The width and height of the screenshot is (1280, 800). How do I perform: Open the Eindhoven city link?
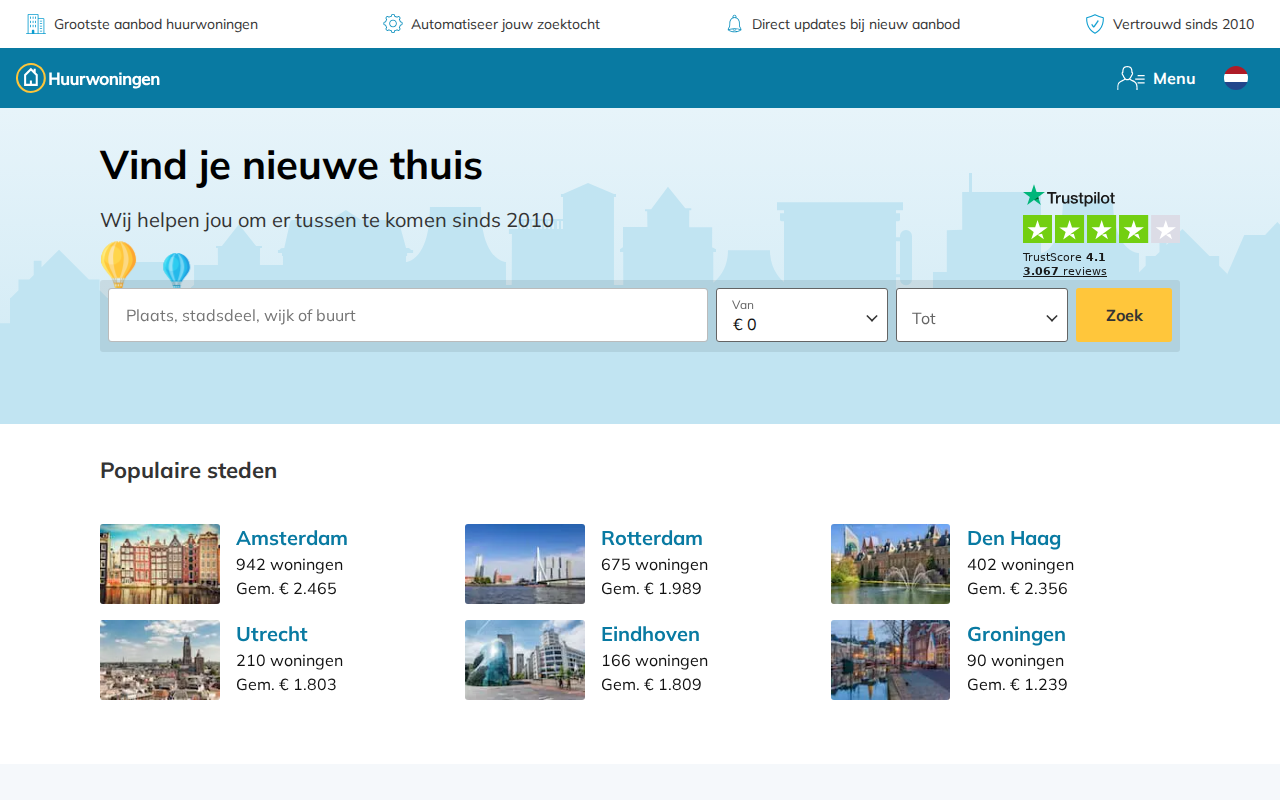click(650, 634)
